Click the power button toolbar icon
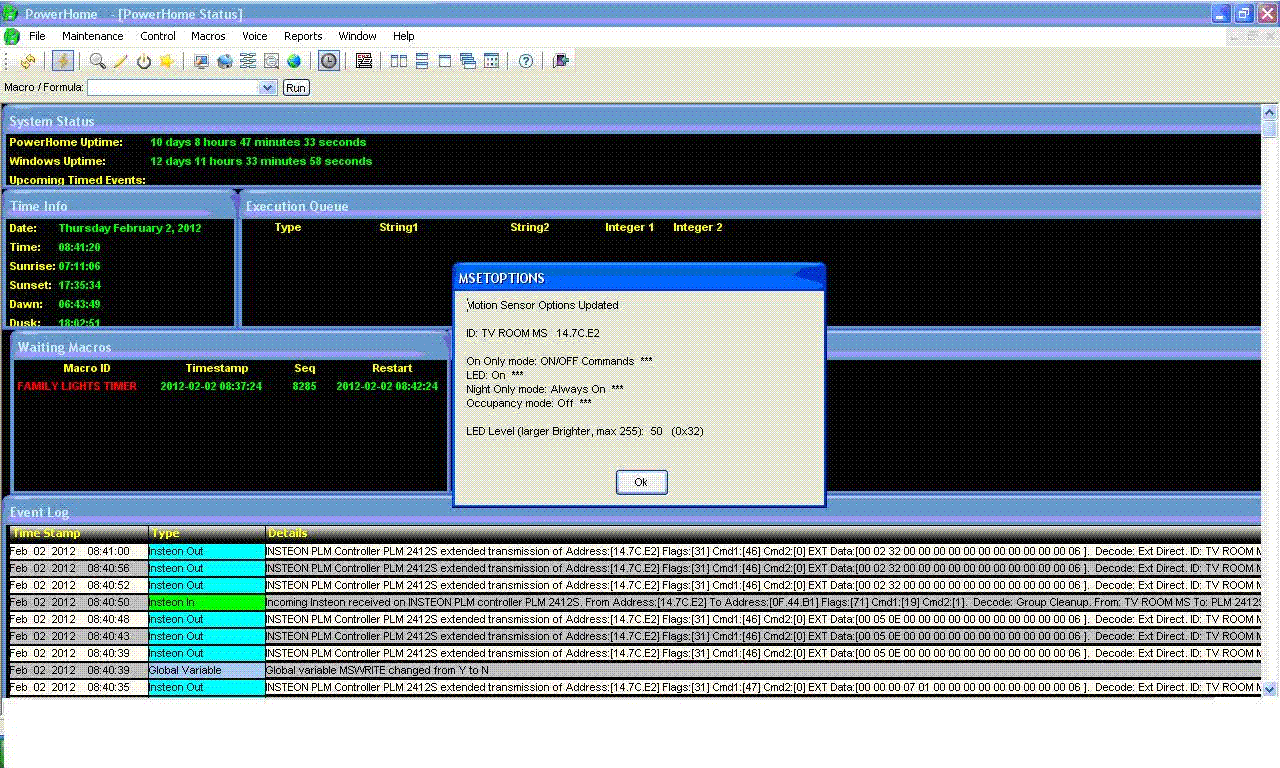The width and height of the screenshot is (1280, 768). [x=144, y=61]
